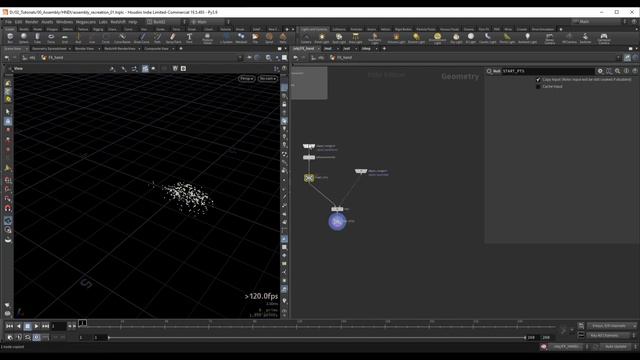640x360 pixels.
Task: Select the Metaball shelf tool
Action: click(241, 38)
